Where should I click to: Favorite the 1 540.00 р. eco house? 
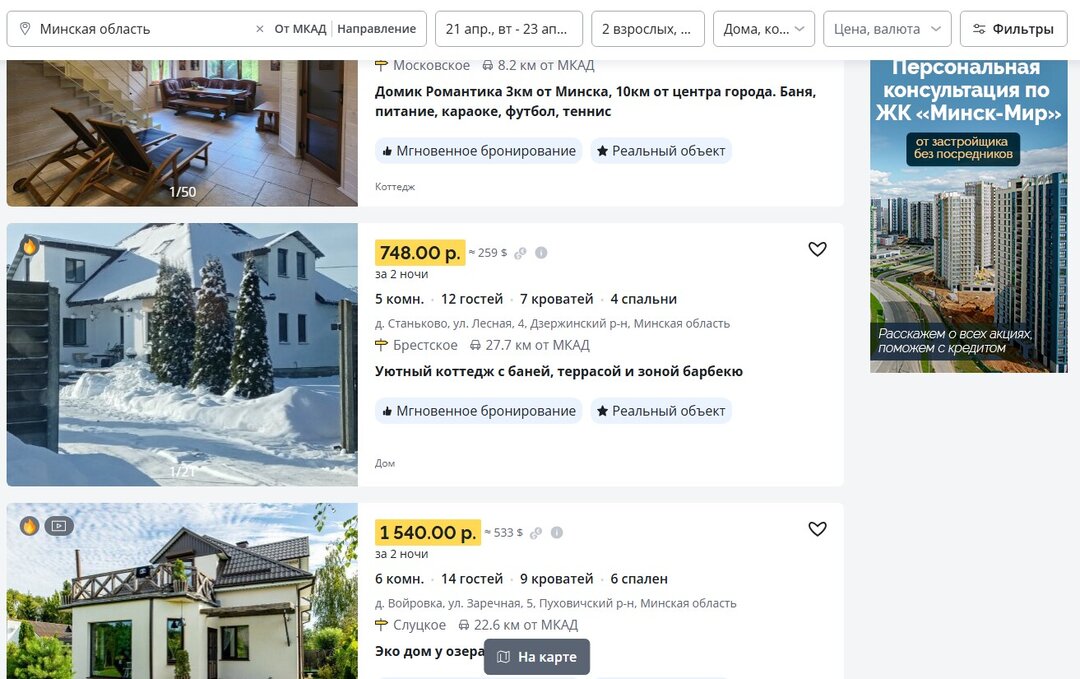817,529
